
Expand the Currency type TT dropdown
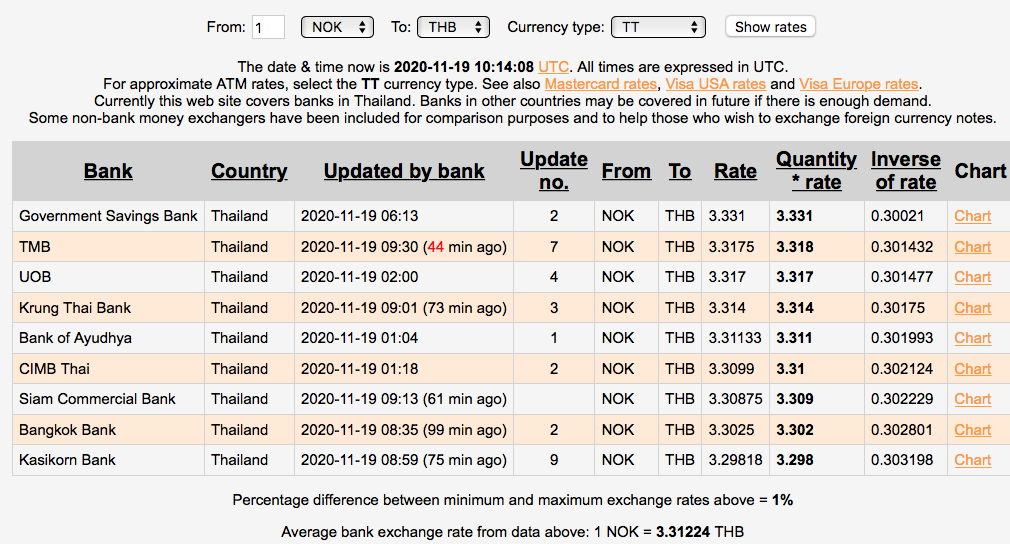(x=658, y=27)
